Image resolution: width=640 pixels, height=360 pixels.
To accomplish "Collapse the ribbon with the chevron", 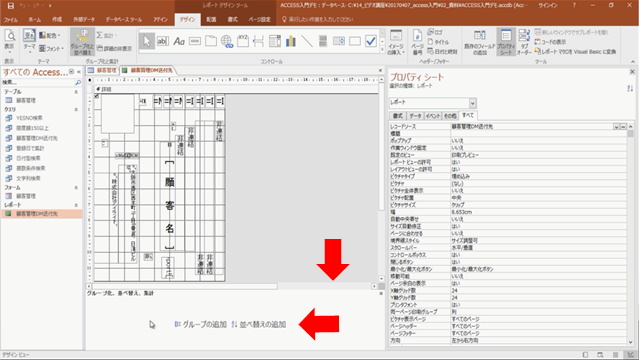I will [633, 62].
